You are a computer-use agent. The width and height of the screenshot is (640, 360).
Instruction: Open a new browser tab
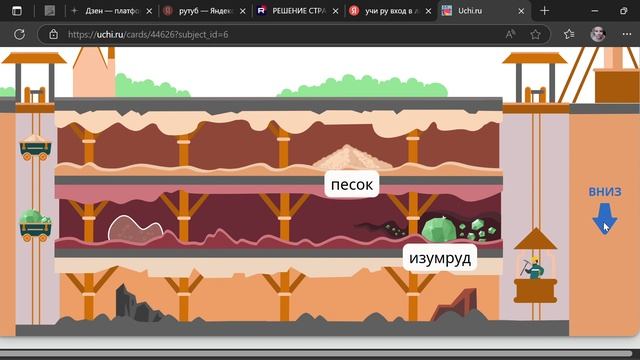[544, 11]
